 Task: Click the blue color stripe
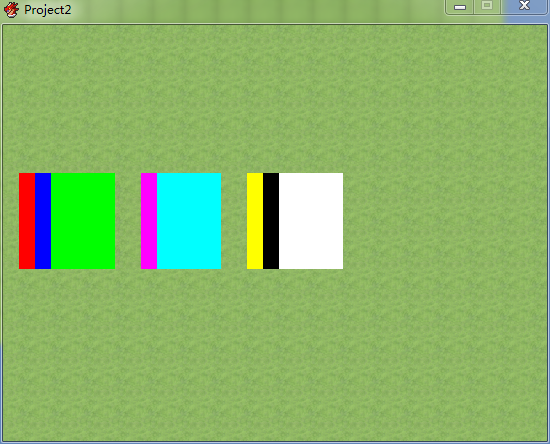pos(43,221)
